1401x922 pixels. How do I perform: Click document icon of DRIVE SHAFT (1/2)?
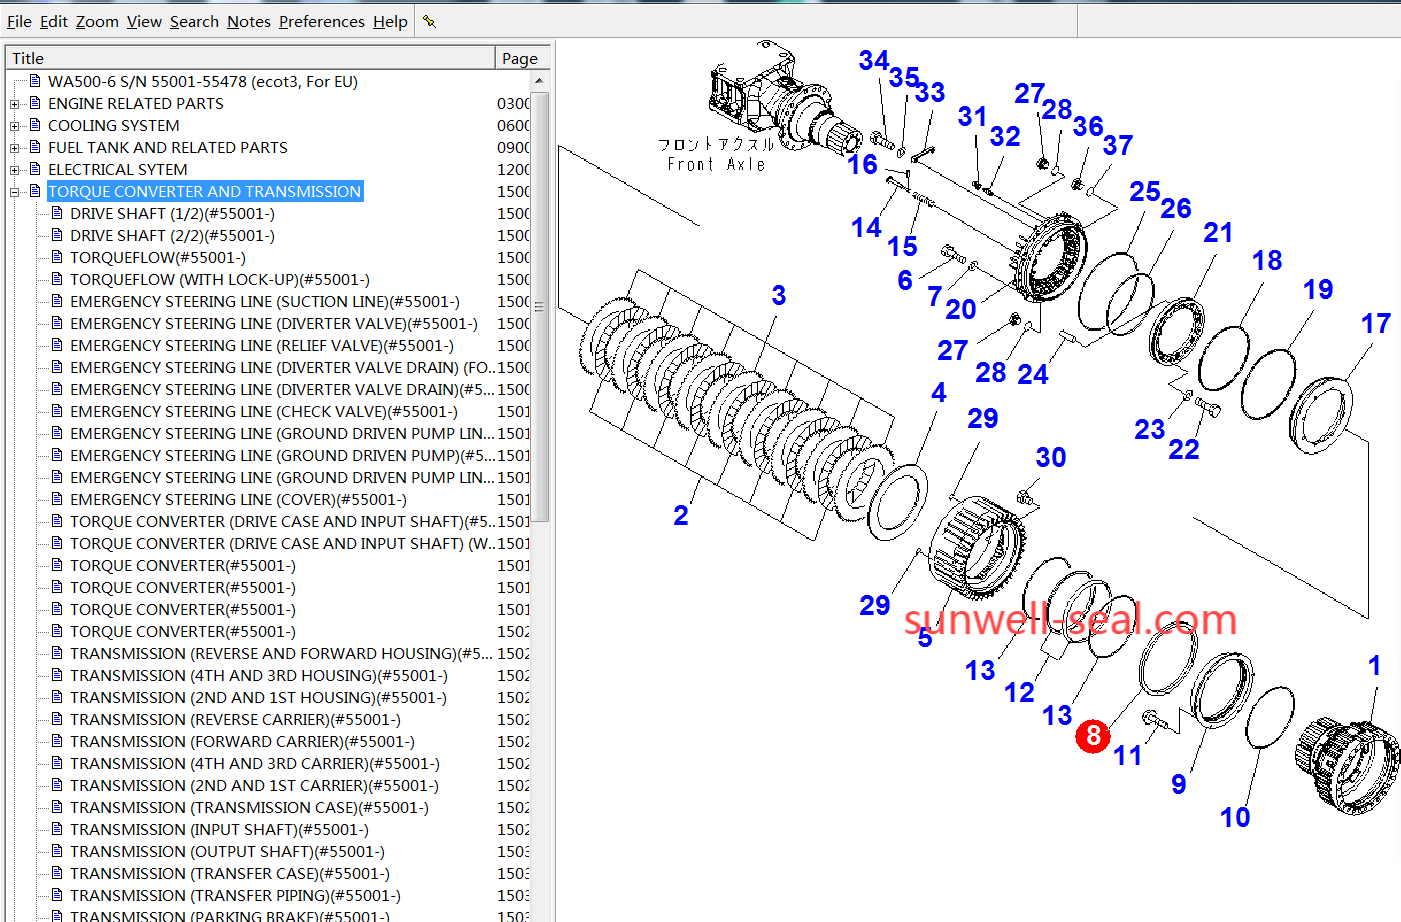[x=57, y=213]
